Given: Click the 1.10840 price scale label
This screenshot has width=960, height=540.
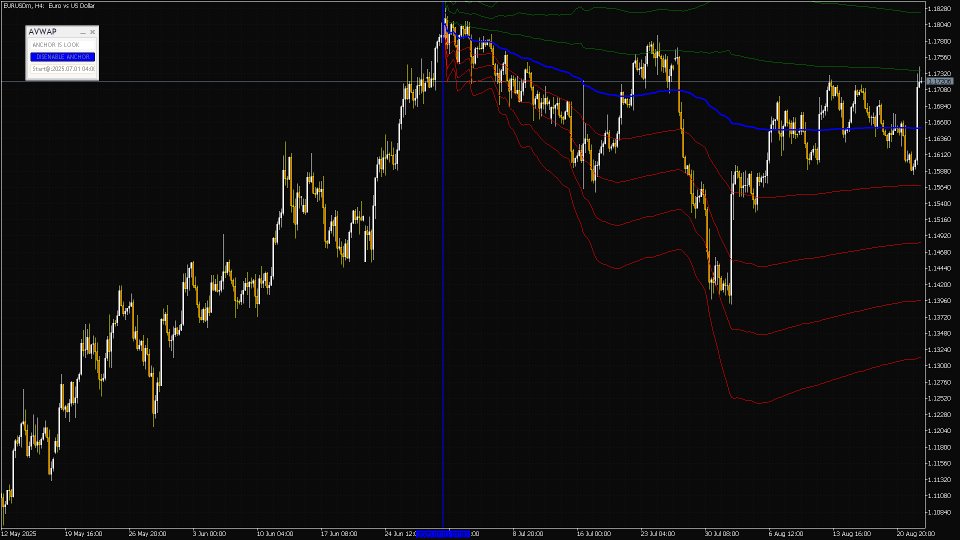Looking at the screenshot, I should click(939, 512).
